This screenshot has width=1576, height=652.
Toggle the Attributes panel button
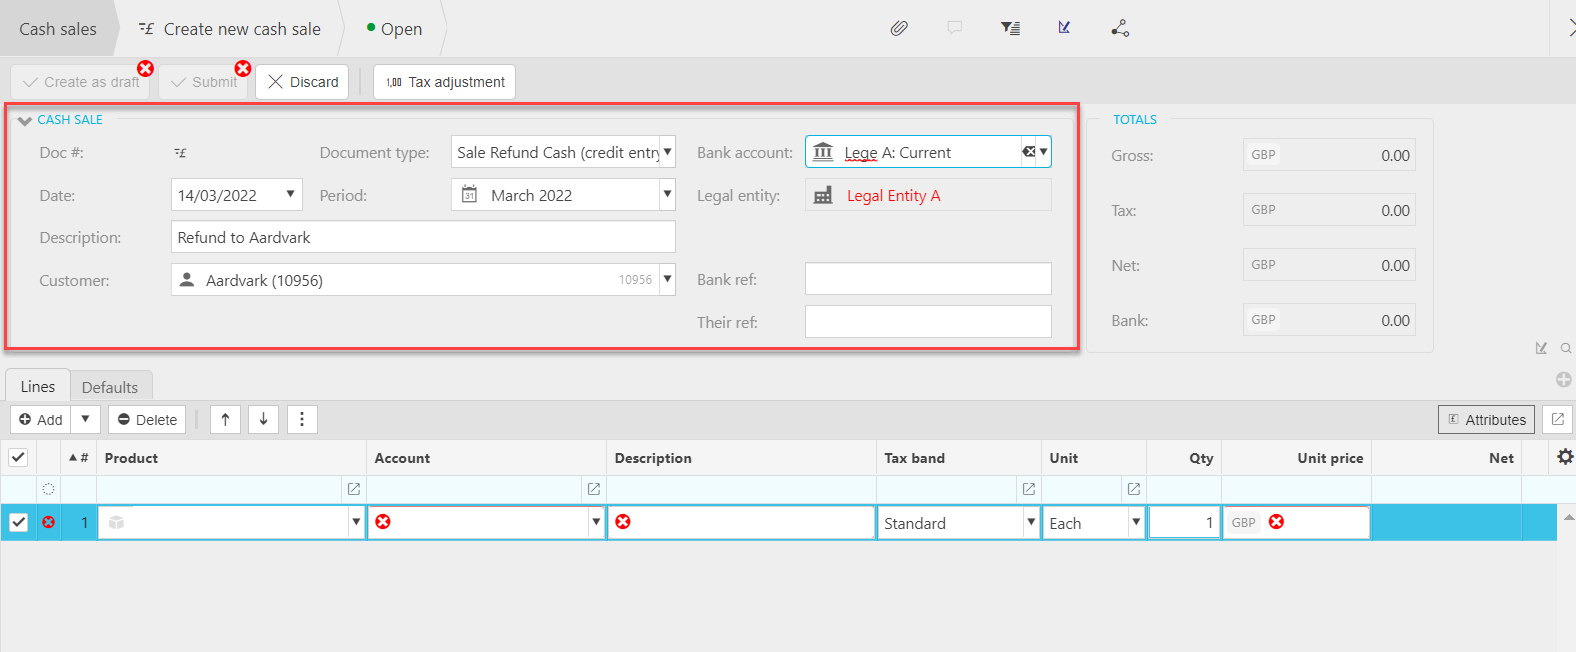[1487, 420]
